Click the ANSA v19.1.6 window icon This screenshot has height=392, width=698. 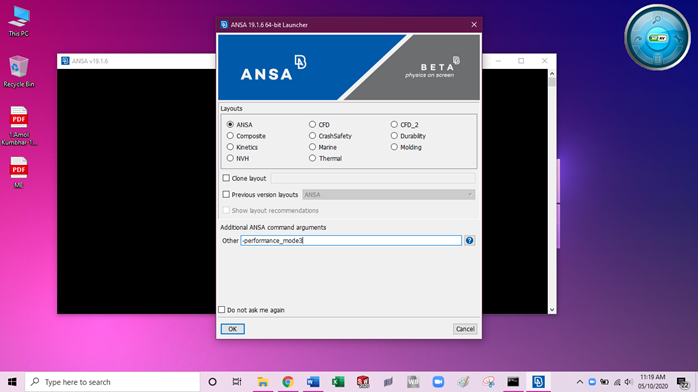65,61
